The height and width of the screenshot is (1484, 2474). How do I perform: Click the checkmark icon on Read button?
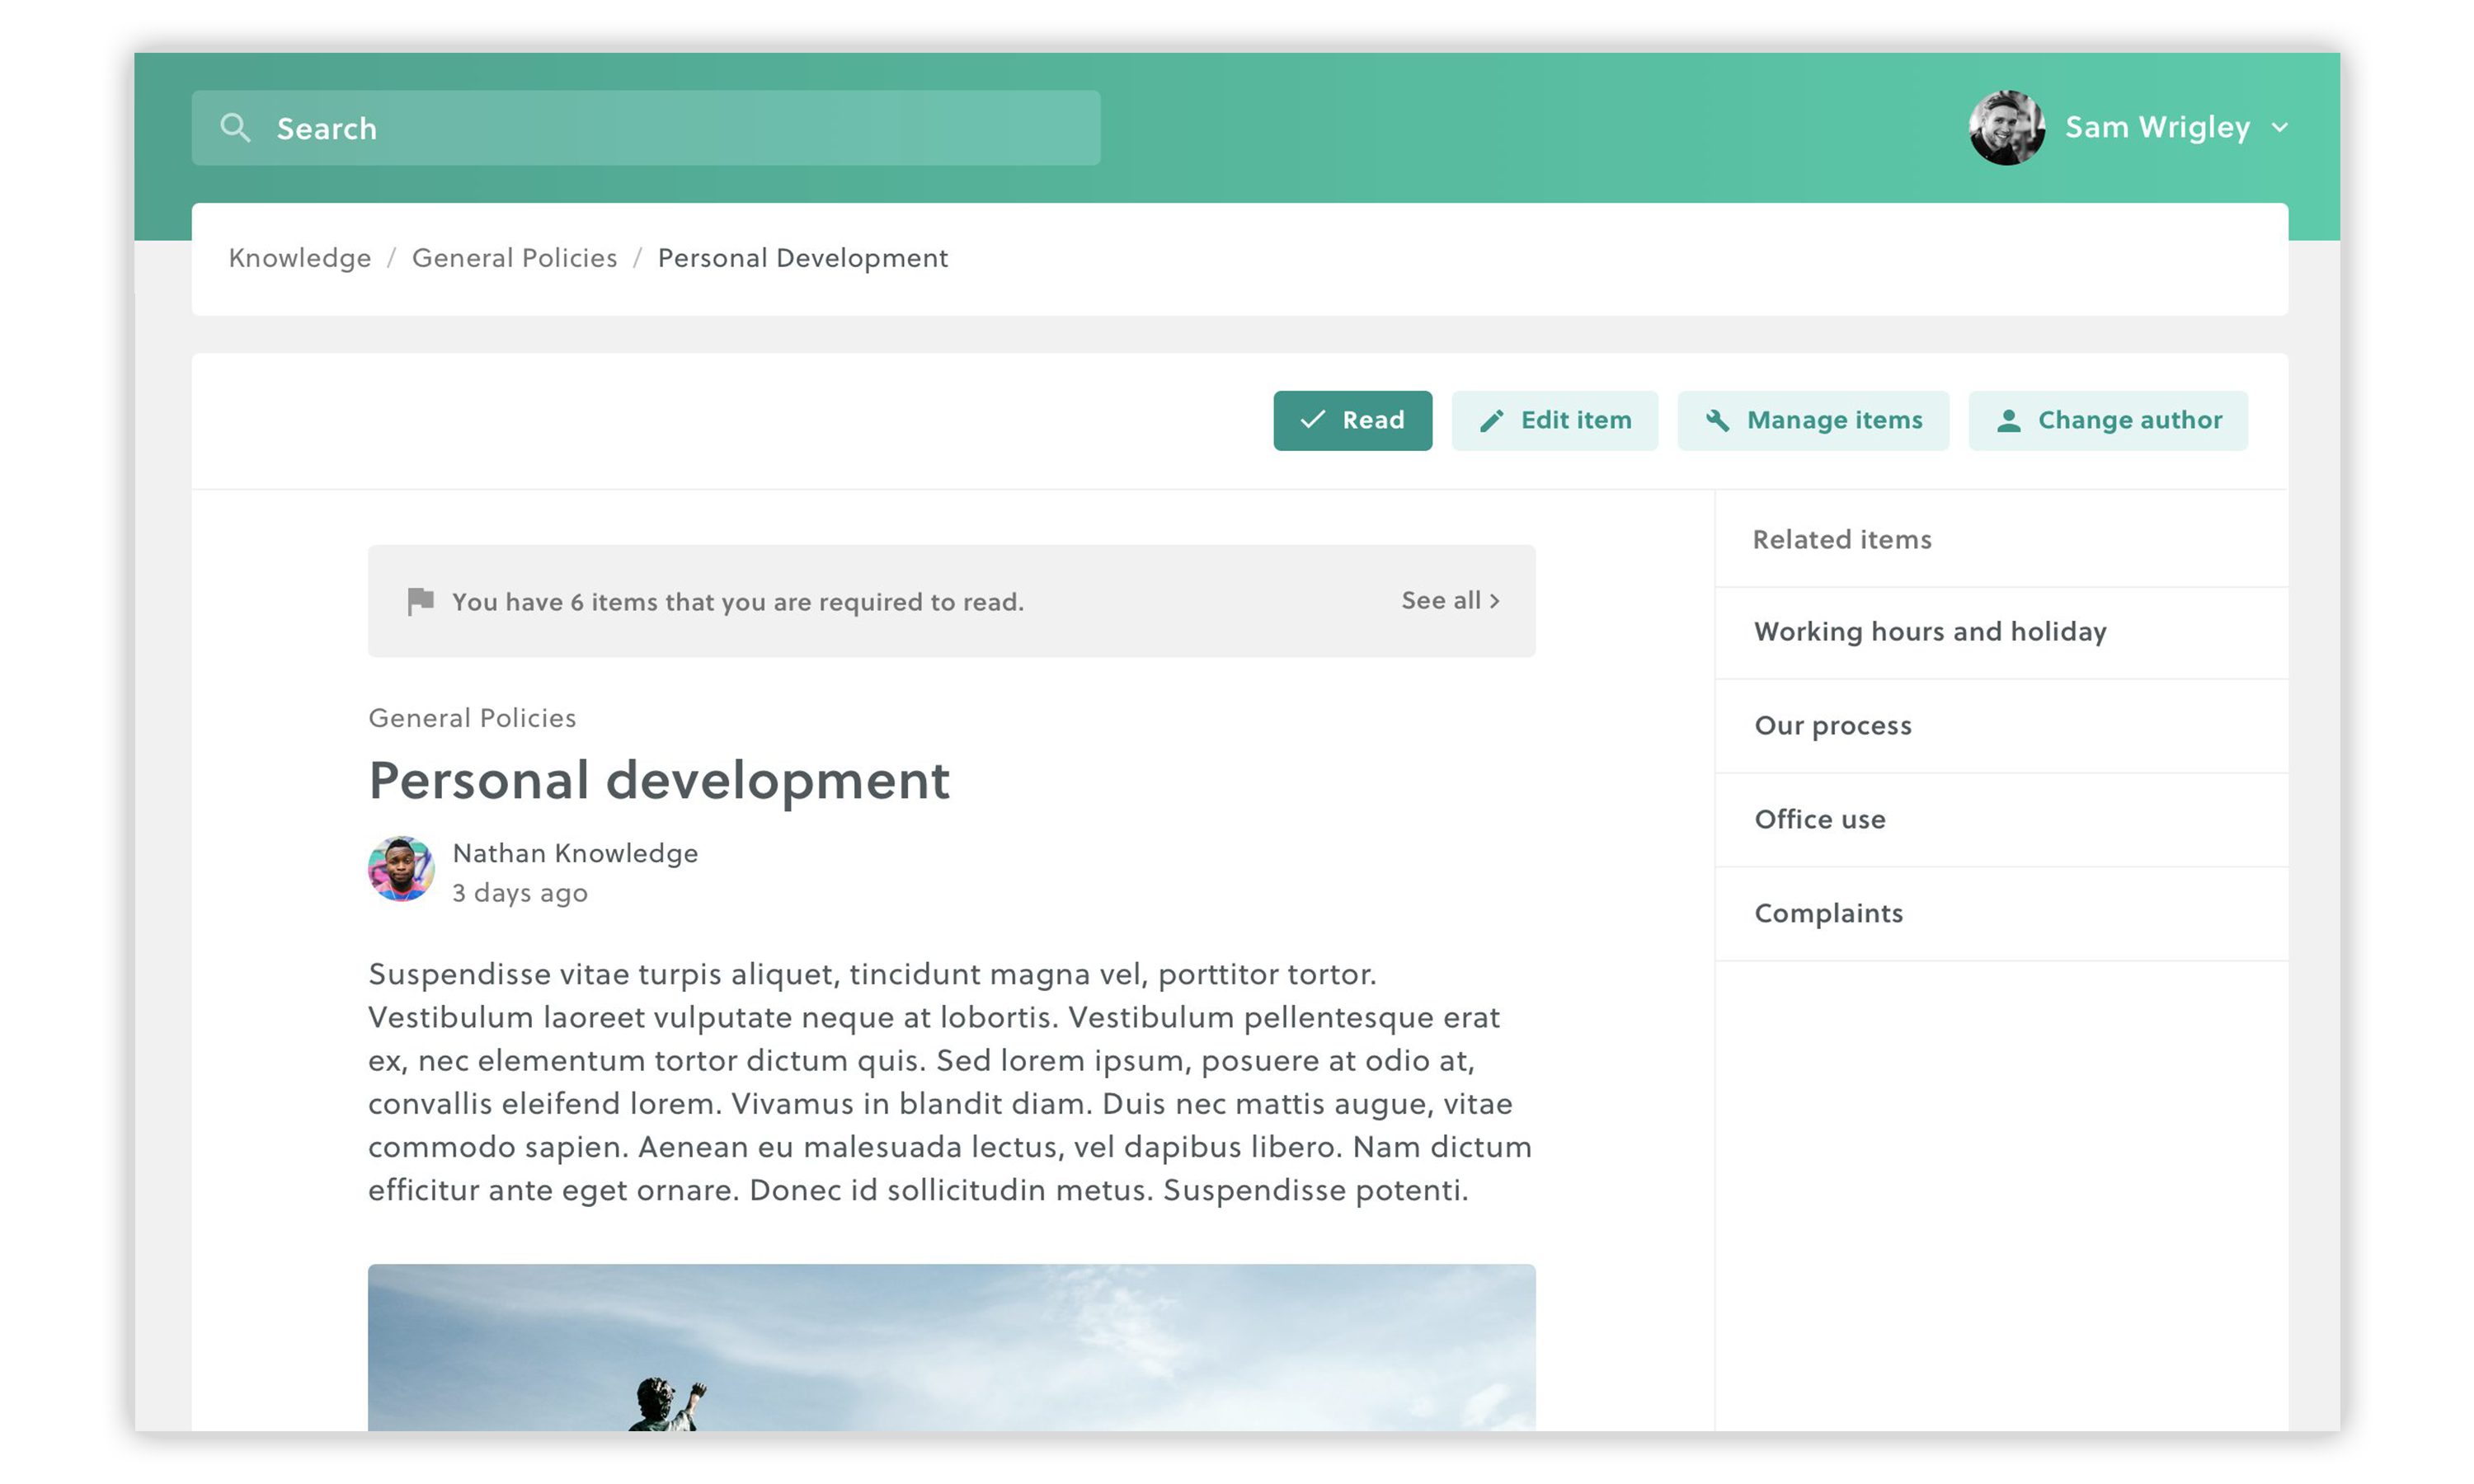pyautogui.click(x=1311, y=420)
